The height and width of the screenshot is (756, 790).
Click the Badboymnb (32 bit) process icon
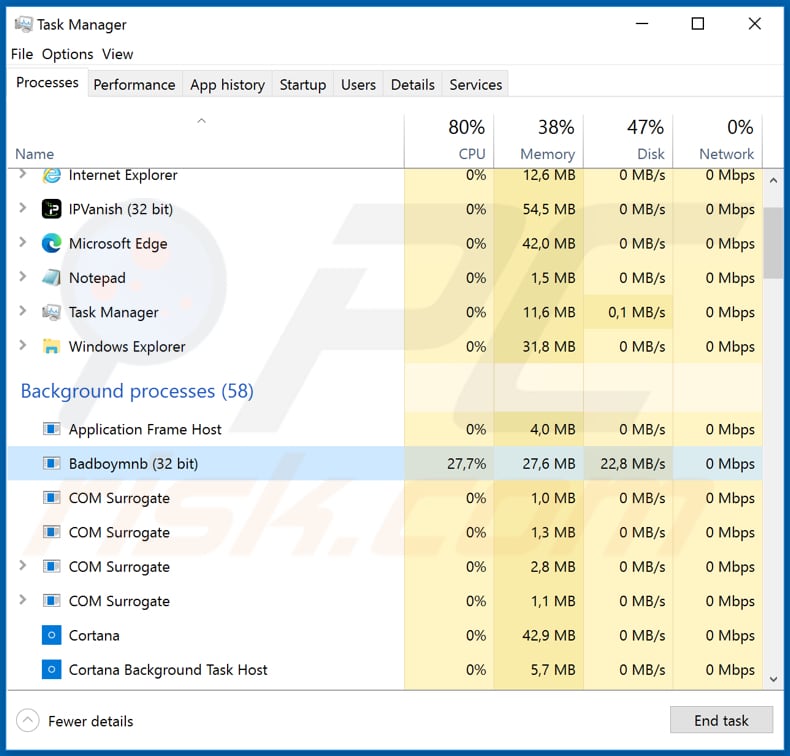point(51,463)
